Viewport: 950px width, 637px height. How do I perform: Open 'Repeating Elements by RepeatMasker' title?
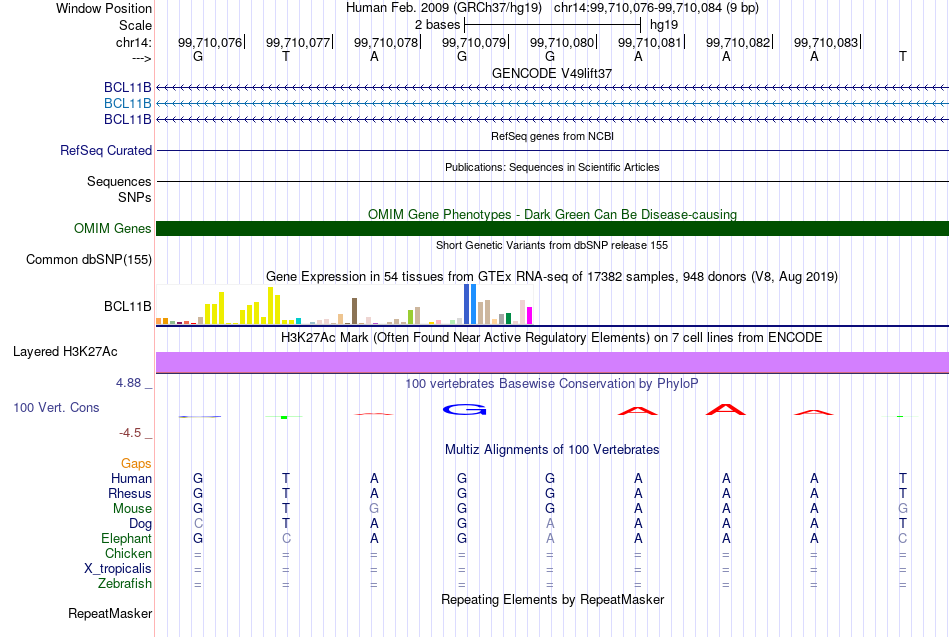point(552,599)
